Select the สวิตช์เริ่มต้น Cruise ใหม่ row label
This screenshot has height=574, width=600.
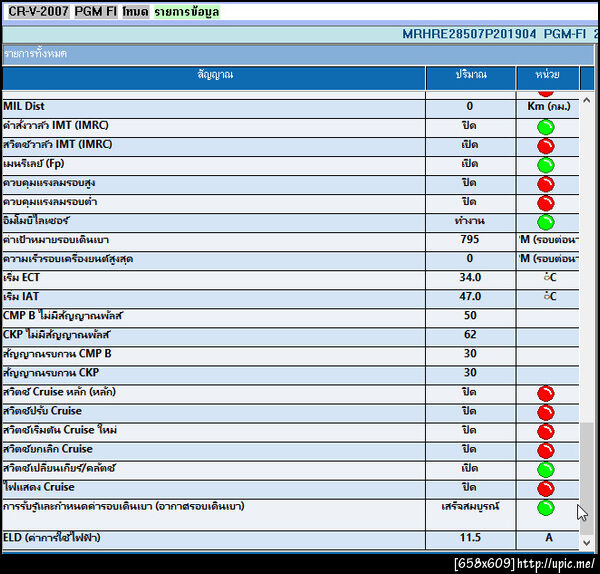click(60, 430)
